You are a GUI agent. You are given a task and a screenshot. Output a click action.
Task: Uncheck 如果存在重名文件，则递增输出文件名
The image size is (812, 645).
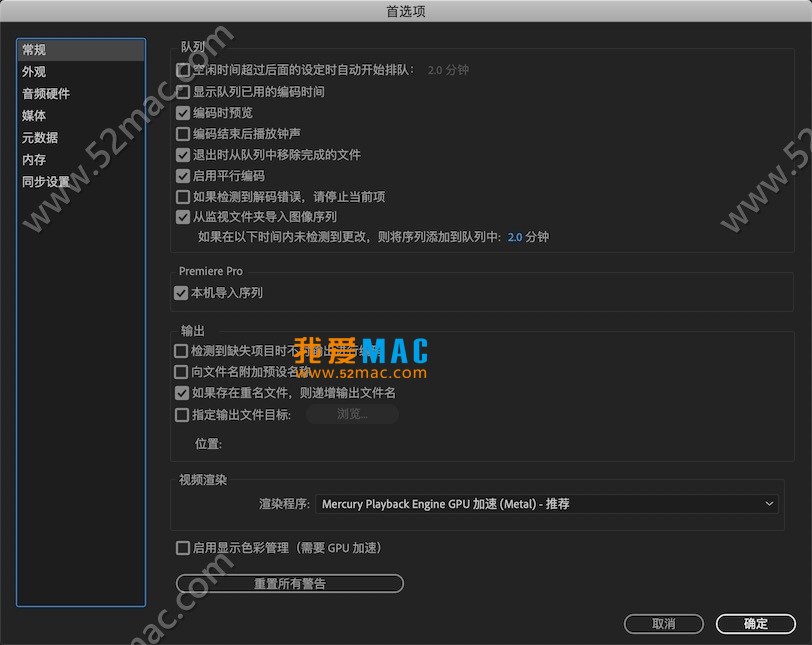(x=182, y=393)
